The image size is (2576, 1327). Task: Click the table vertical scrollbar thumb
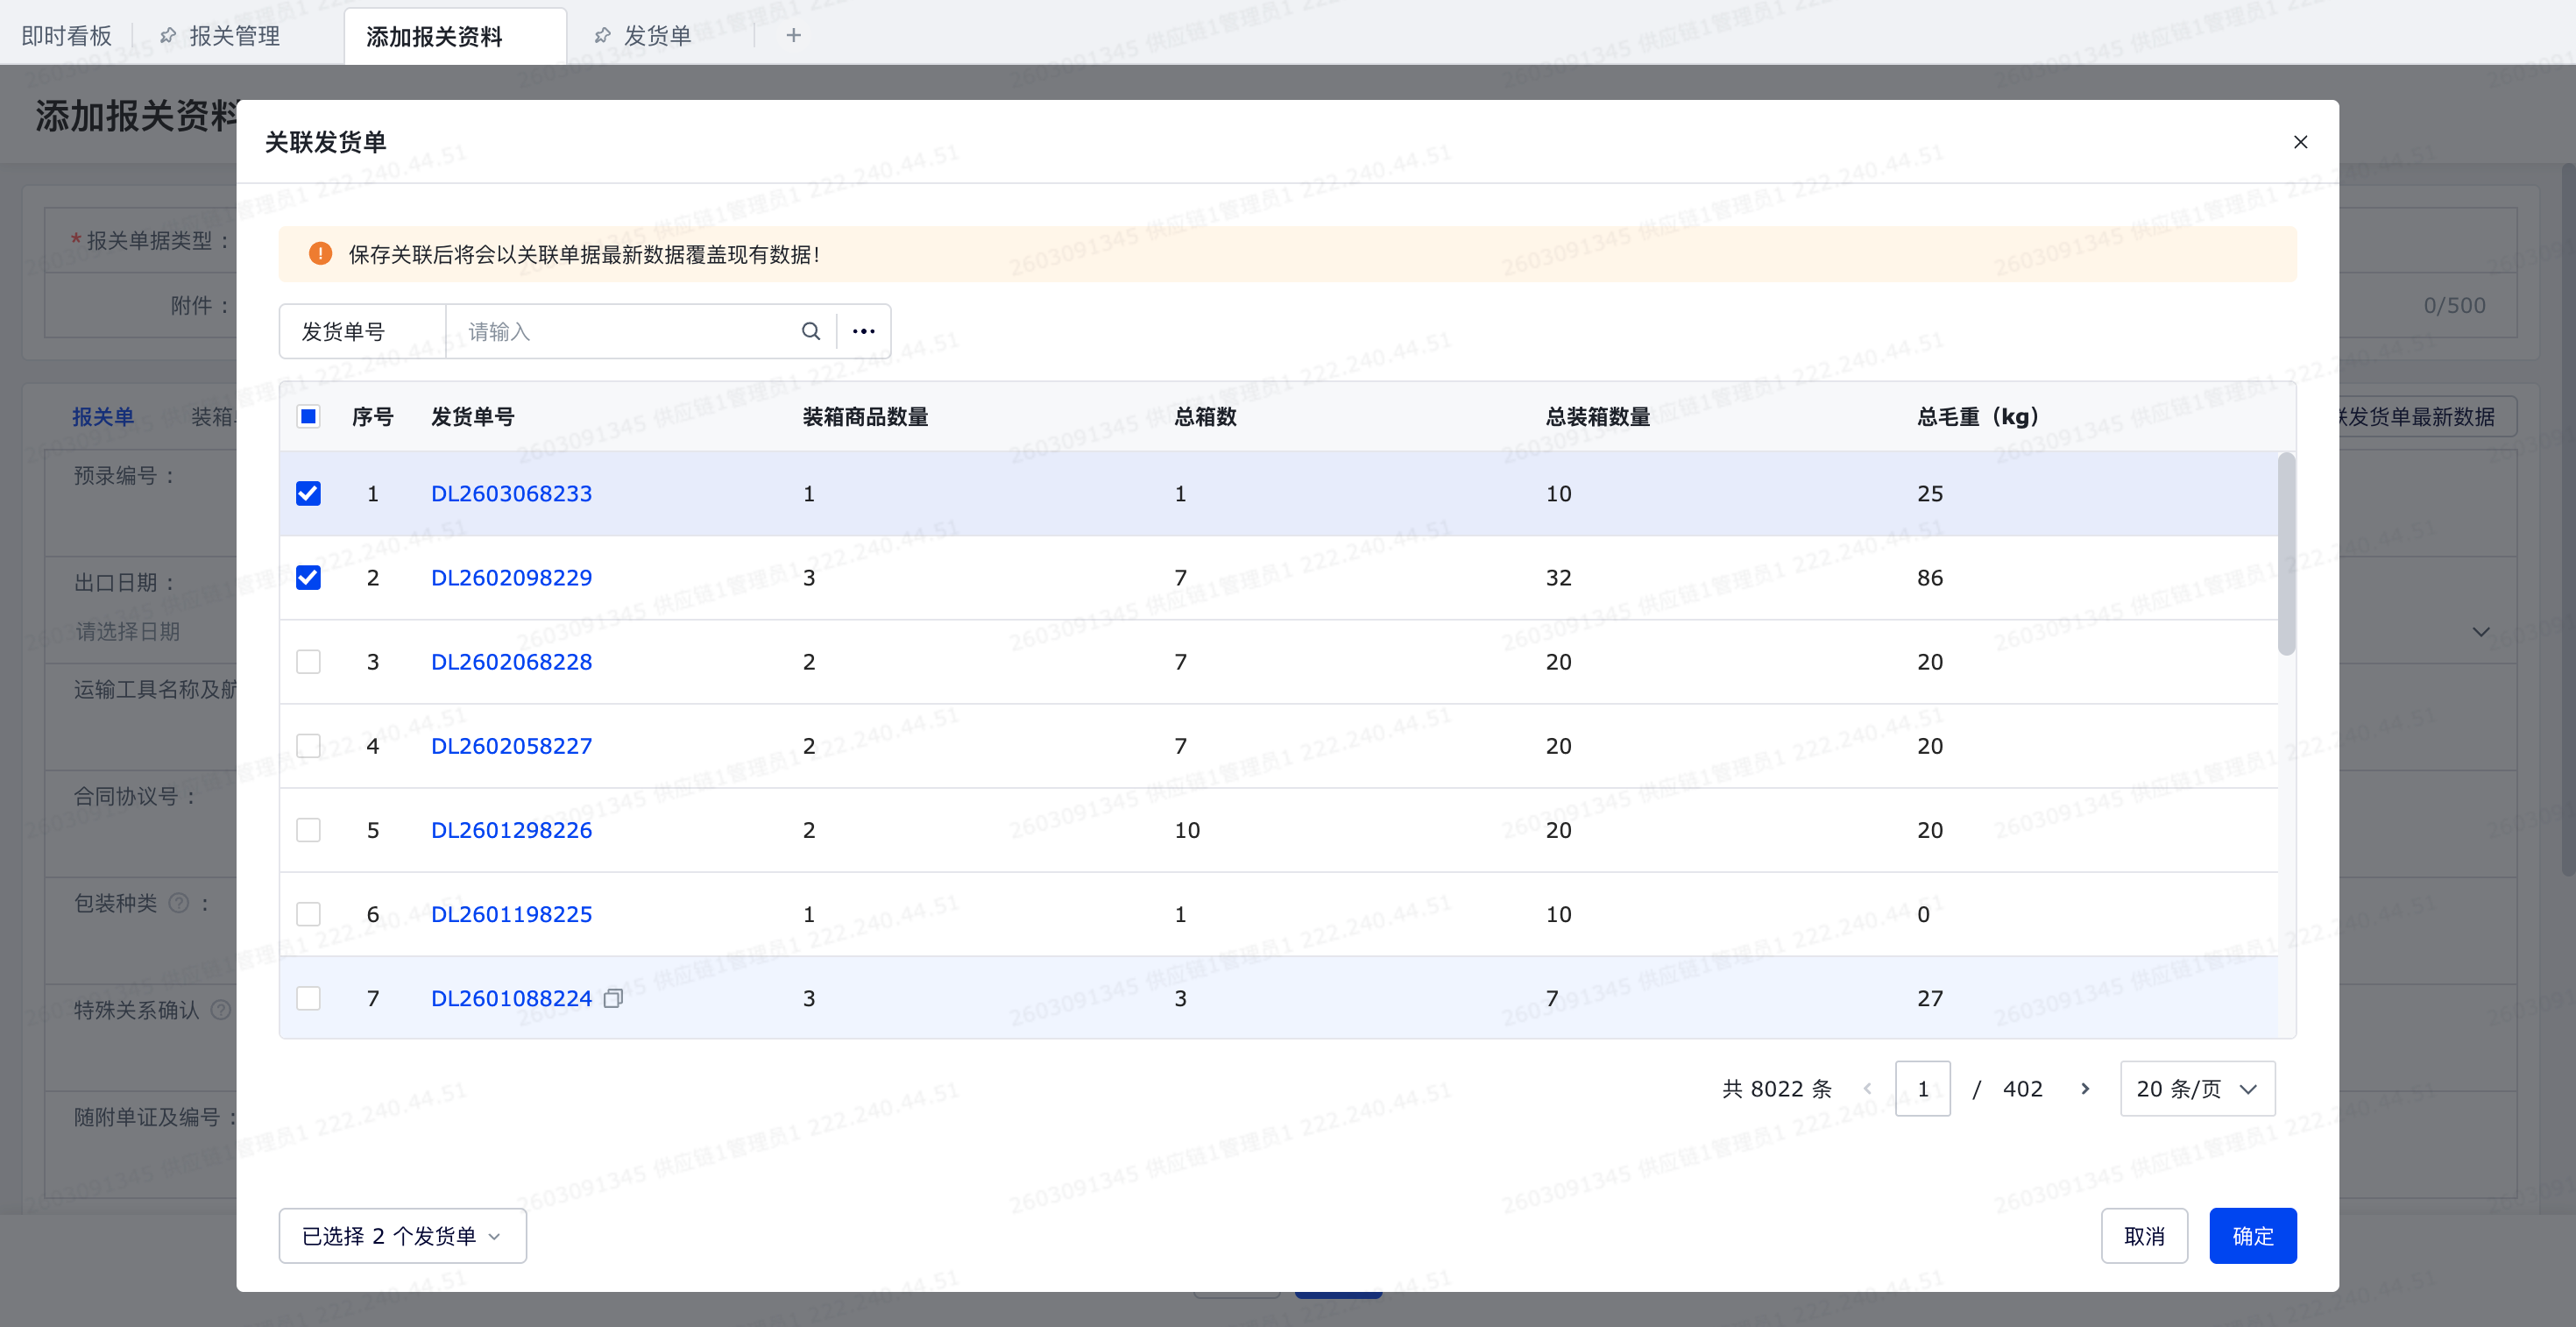(x=2286, y=555)
